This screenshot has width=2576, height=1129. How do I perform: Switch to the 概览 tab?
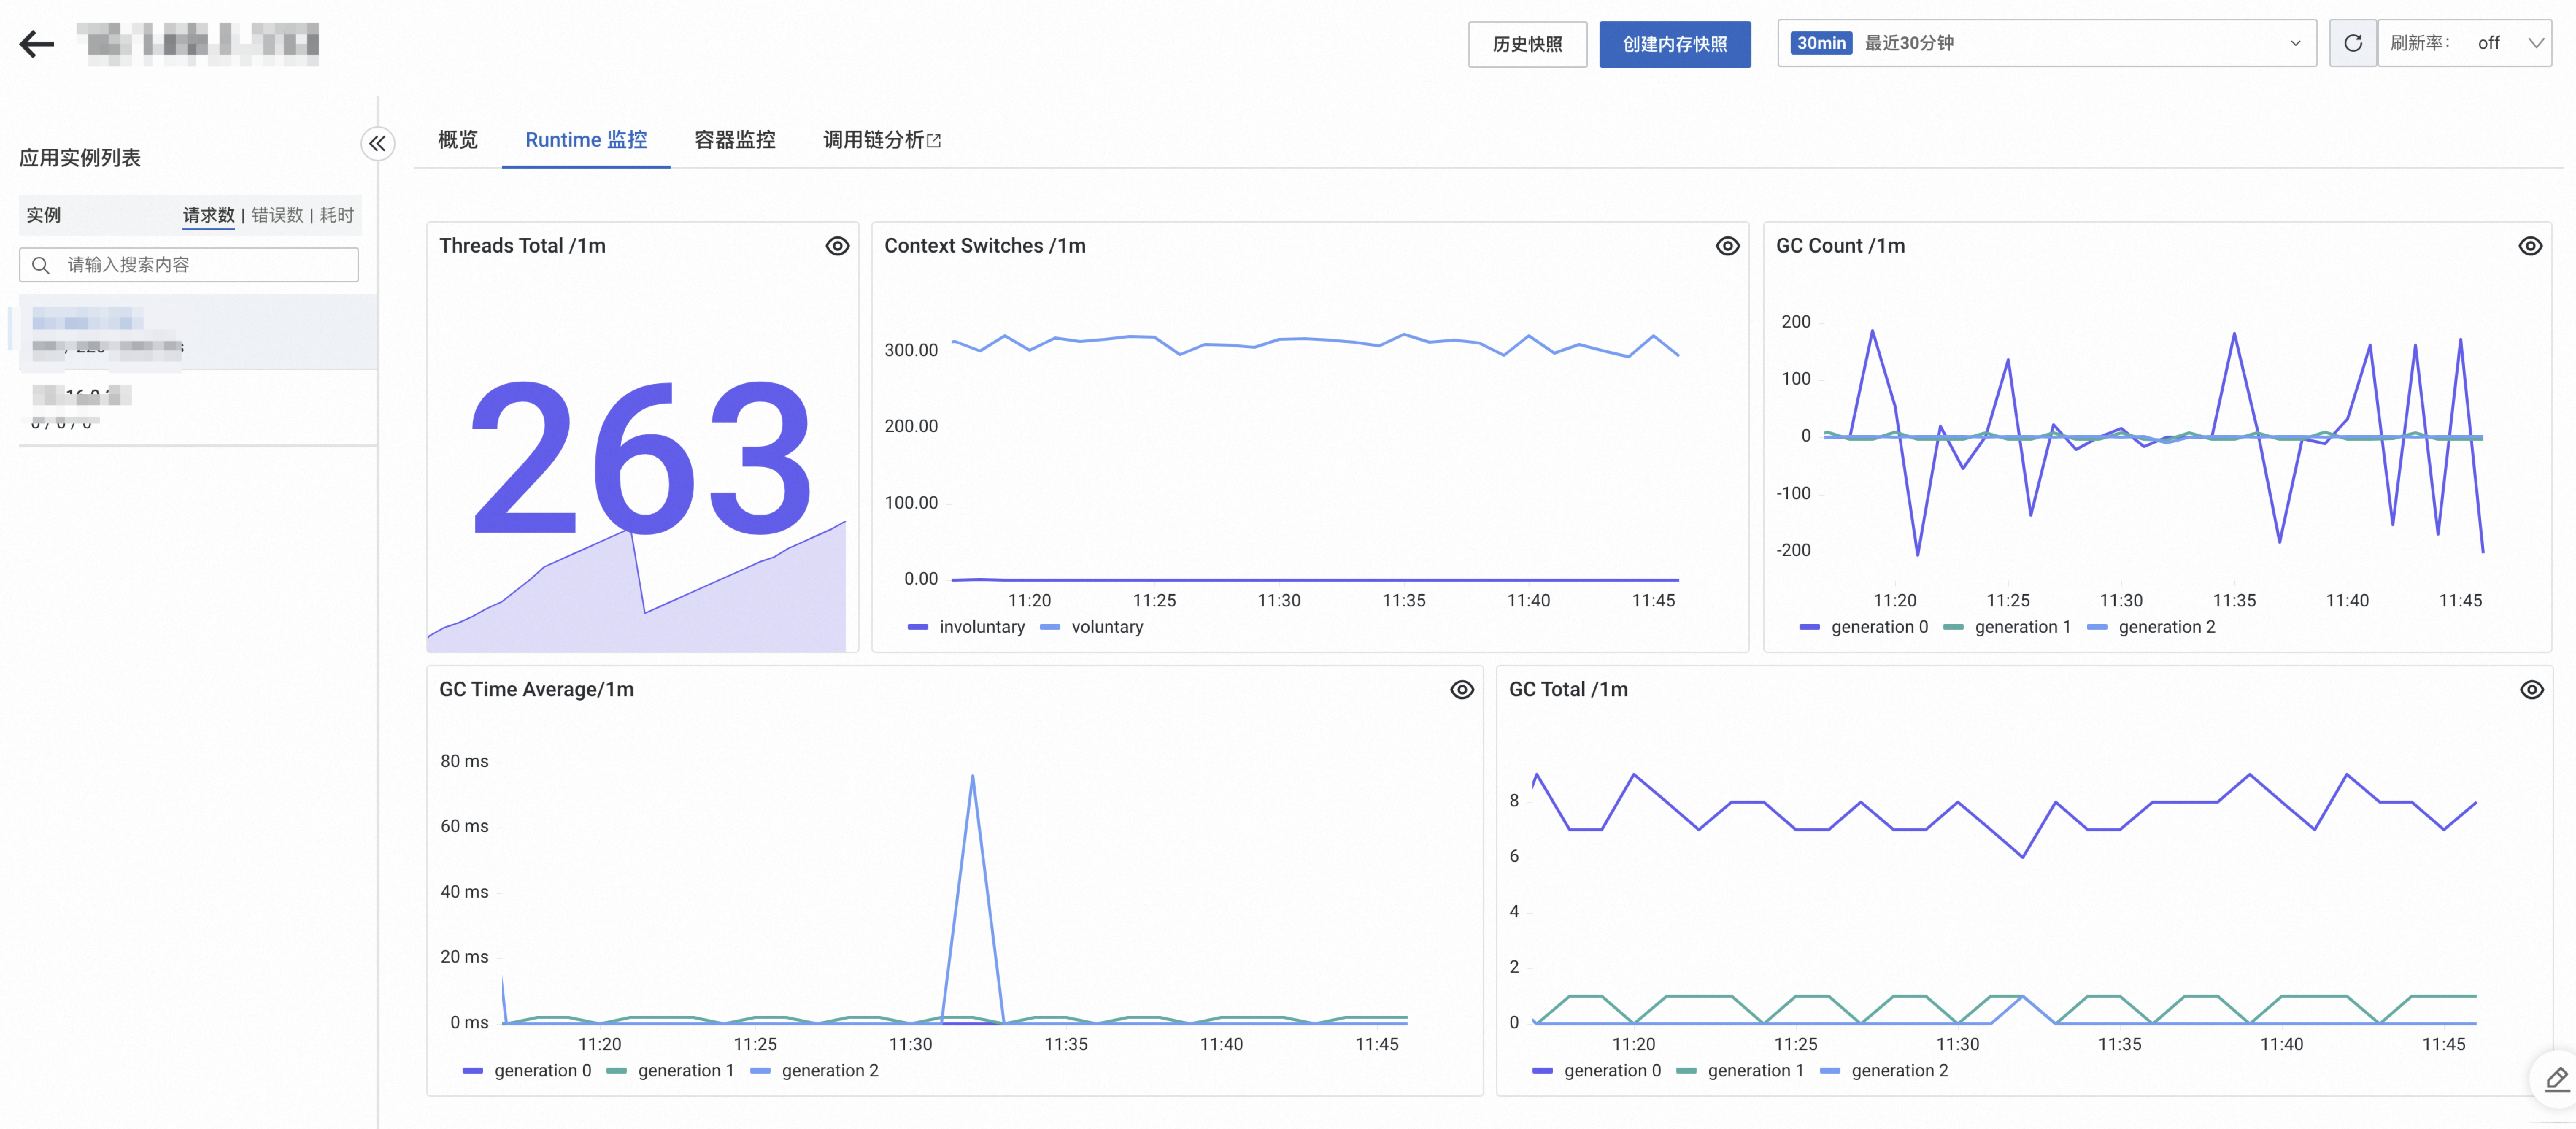(x=458, y=140)
